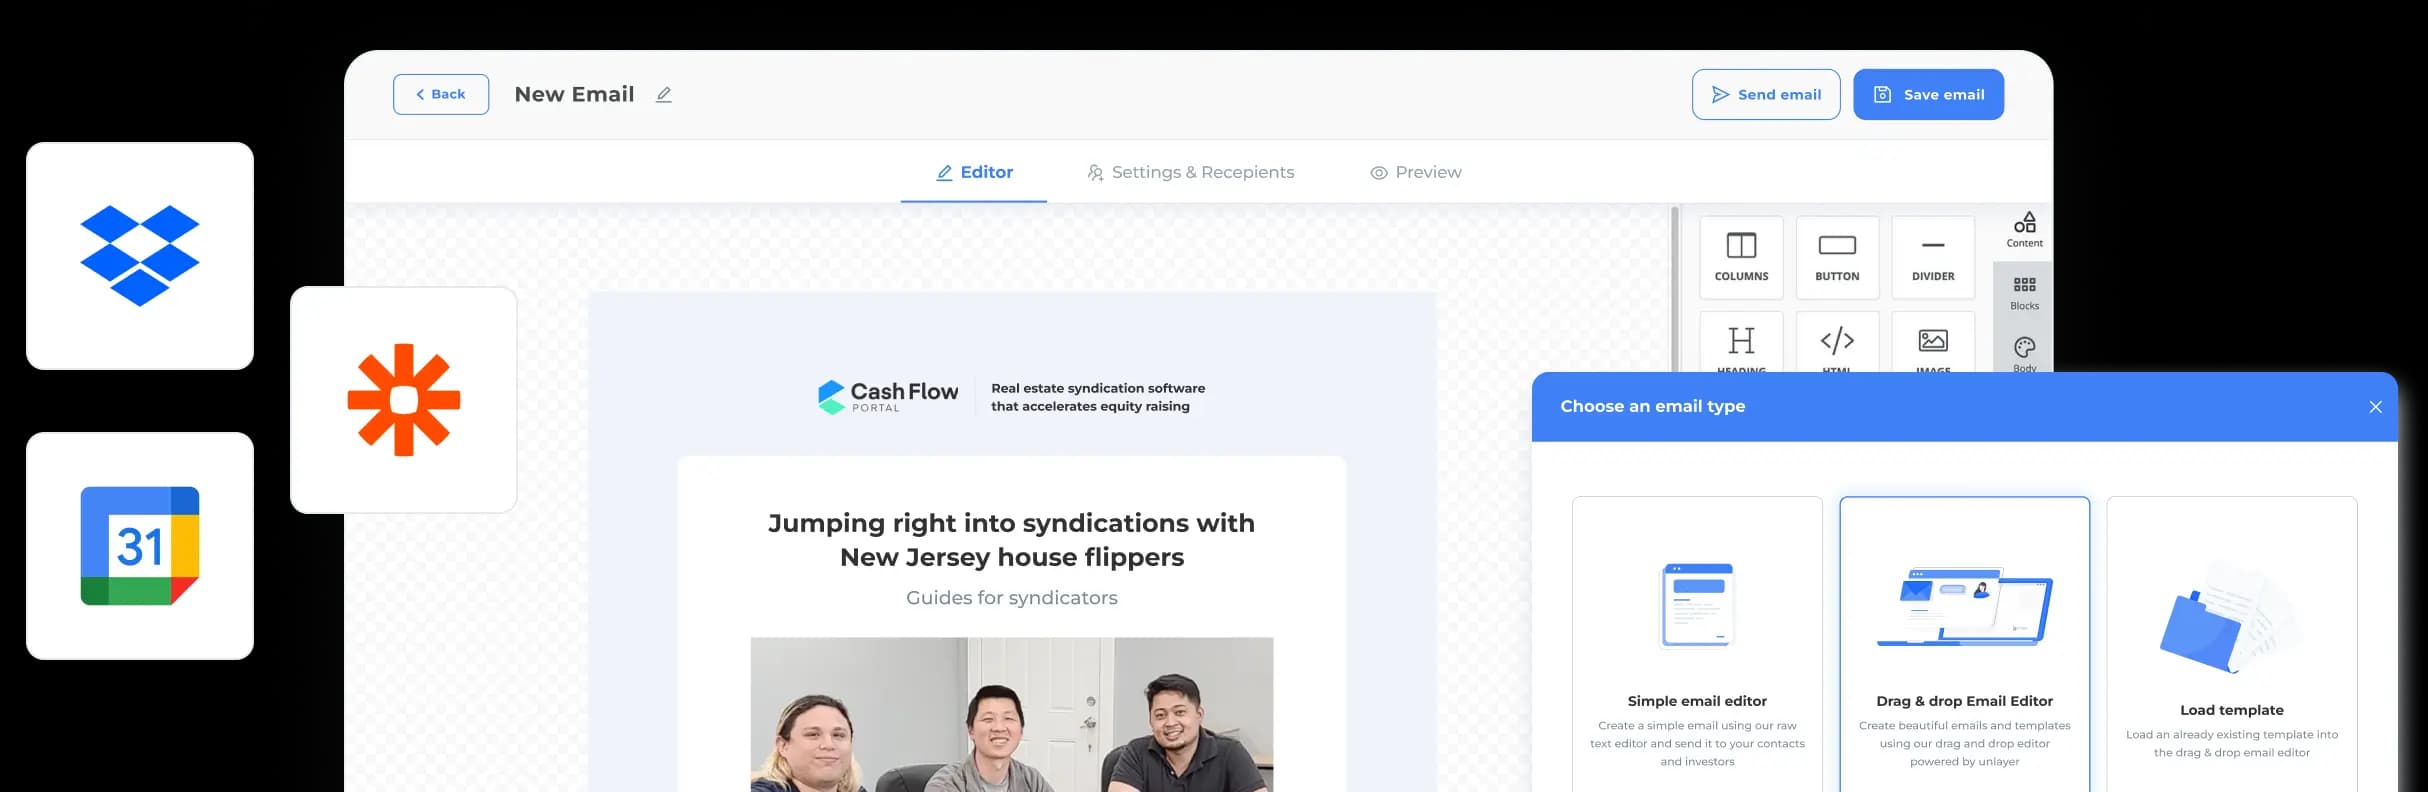2428x792 pixels.
Task: Click the Send email button
Action: (1766, 94)
